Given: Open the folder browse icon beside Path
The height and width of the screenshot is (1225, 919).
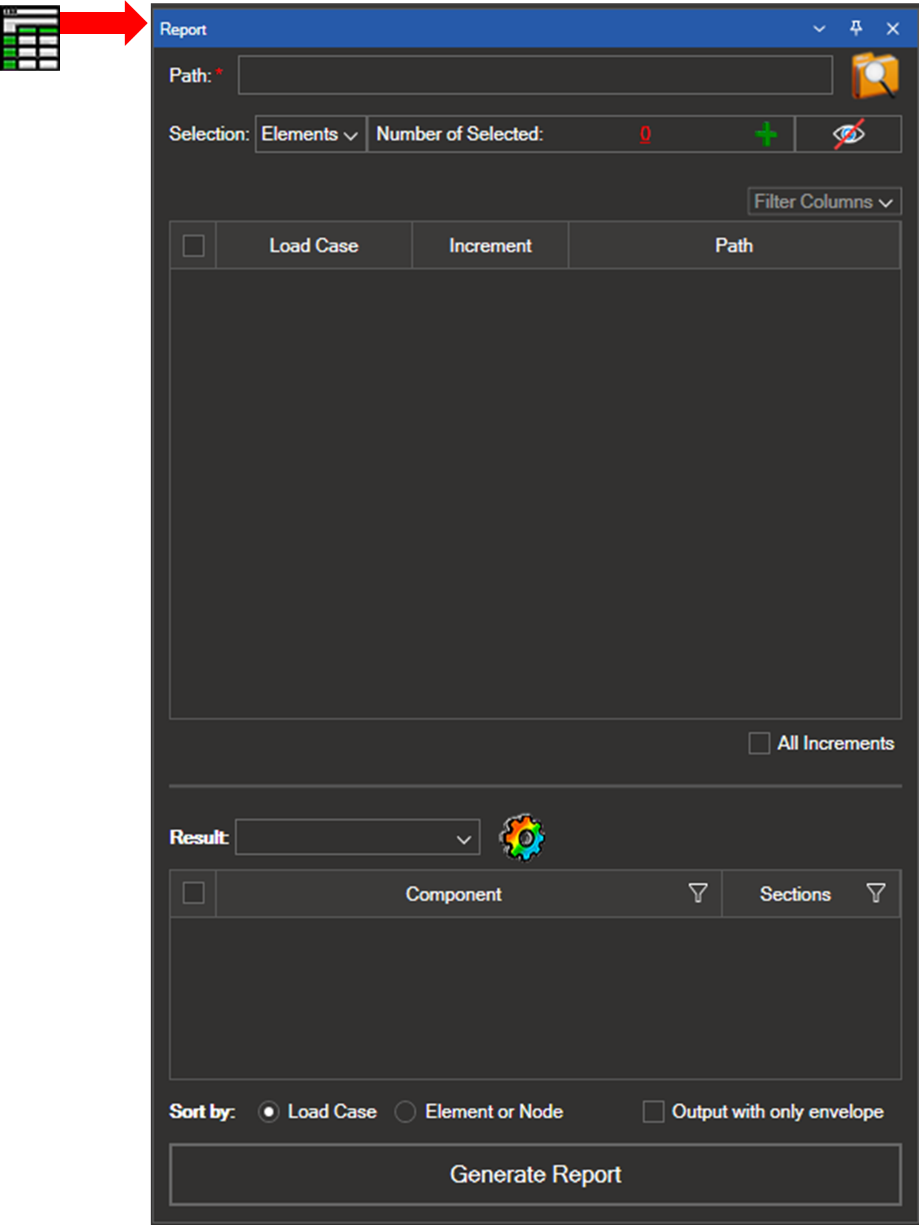Looking at the screenshot, I should (874, 76).
